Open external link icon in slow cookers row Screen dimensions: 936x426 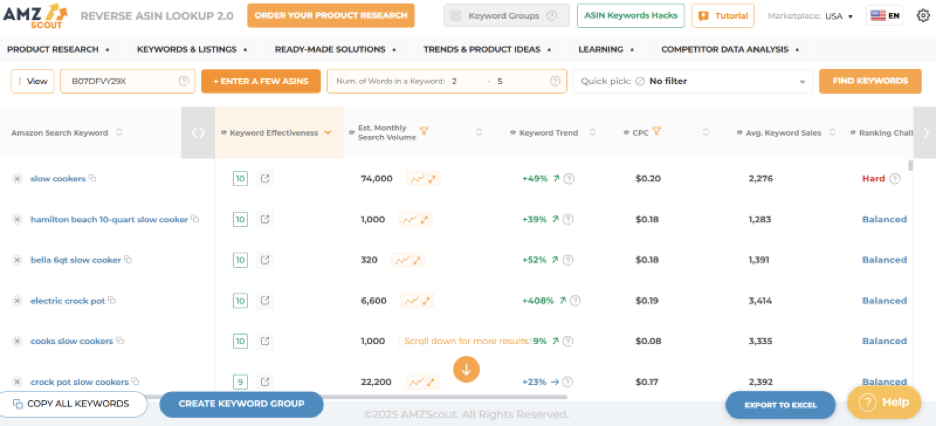click(265, 179)
